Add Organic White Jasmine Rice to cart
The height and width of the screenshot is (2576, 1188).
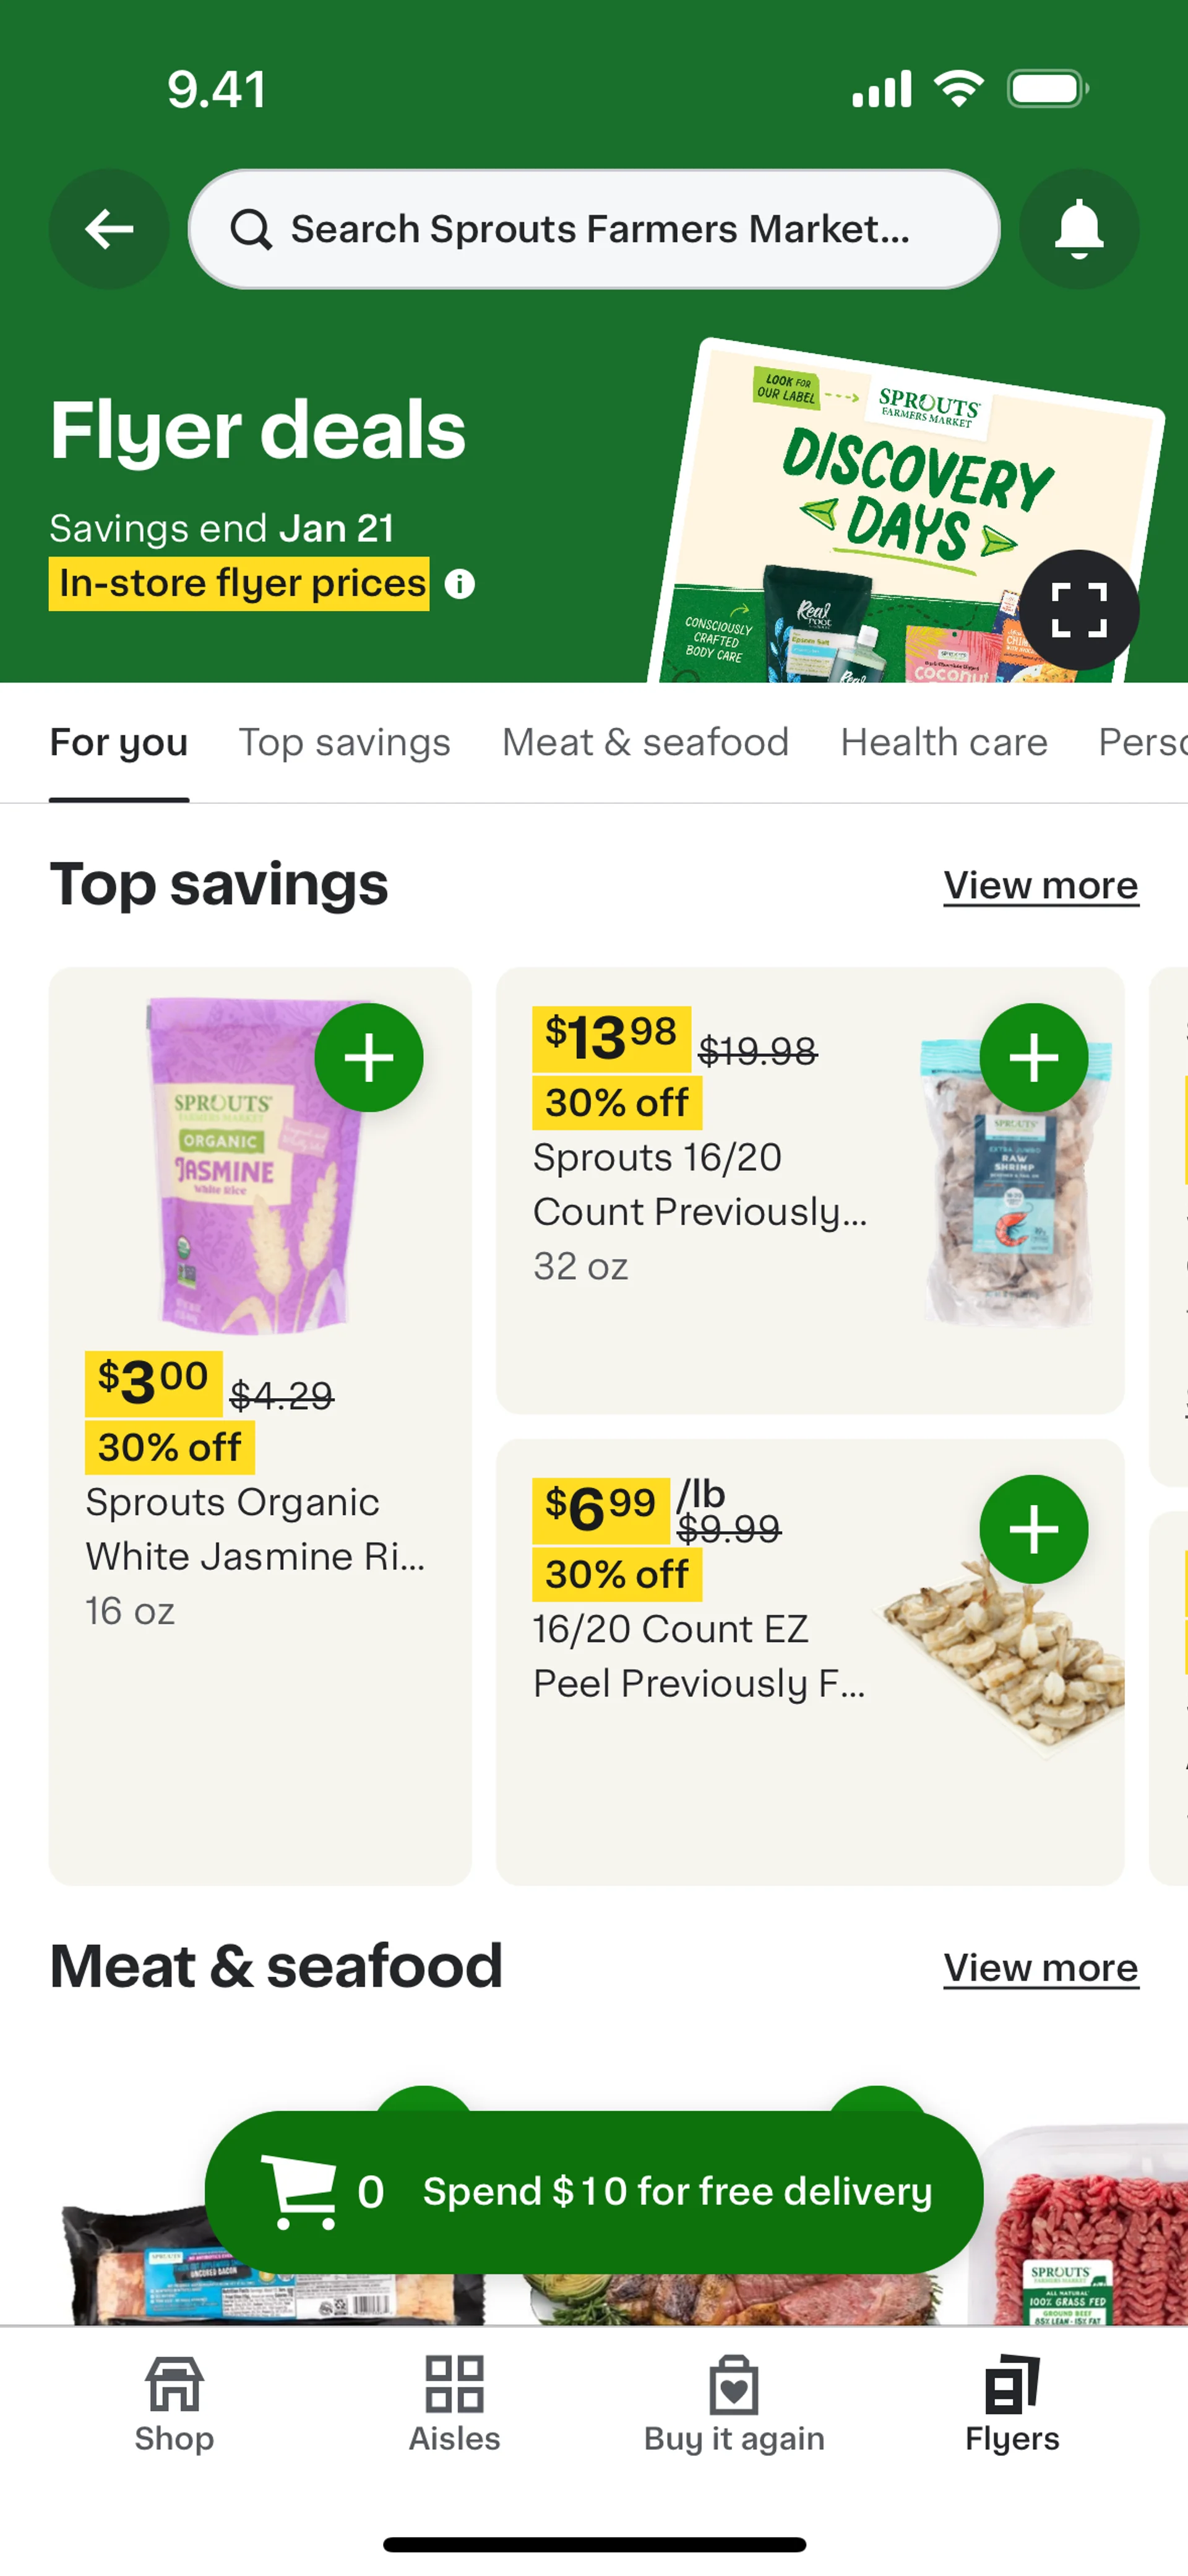point(368,1058)
